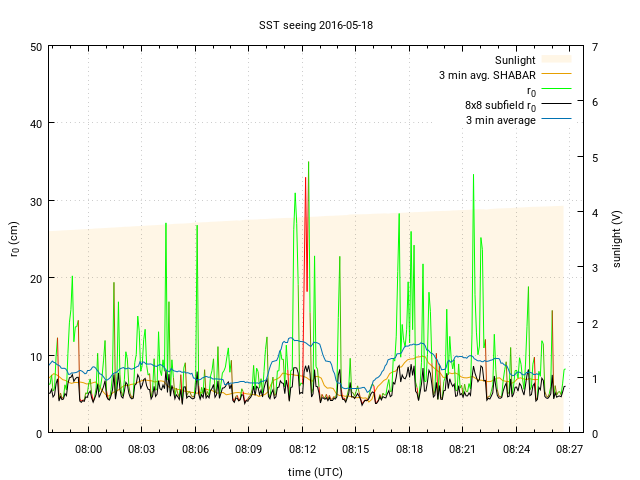Click the 50 tick on left axis
Screen dimensions: 640x480
click(36, 47)
